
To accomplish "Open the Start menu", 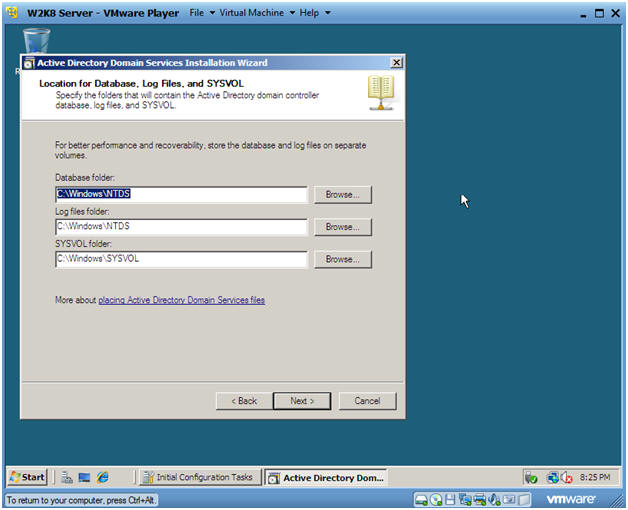I will 27,477.
